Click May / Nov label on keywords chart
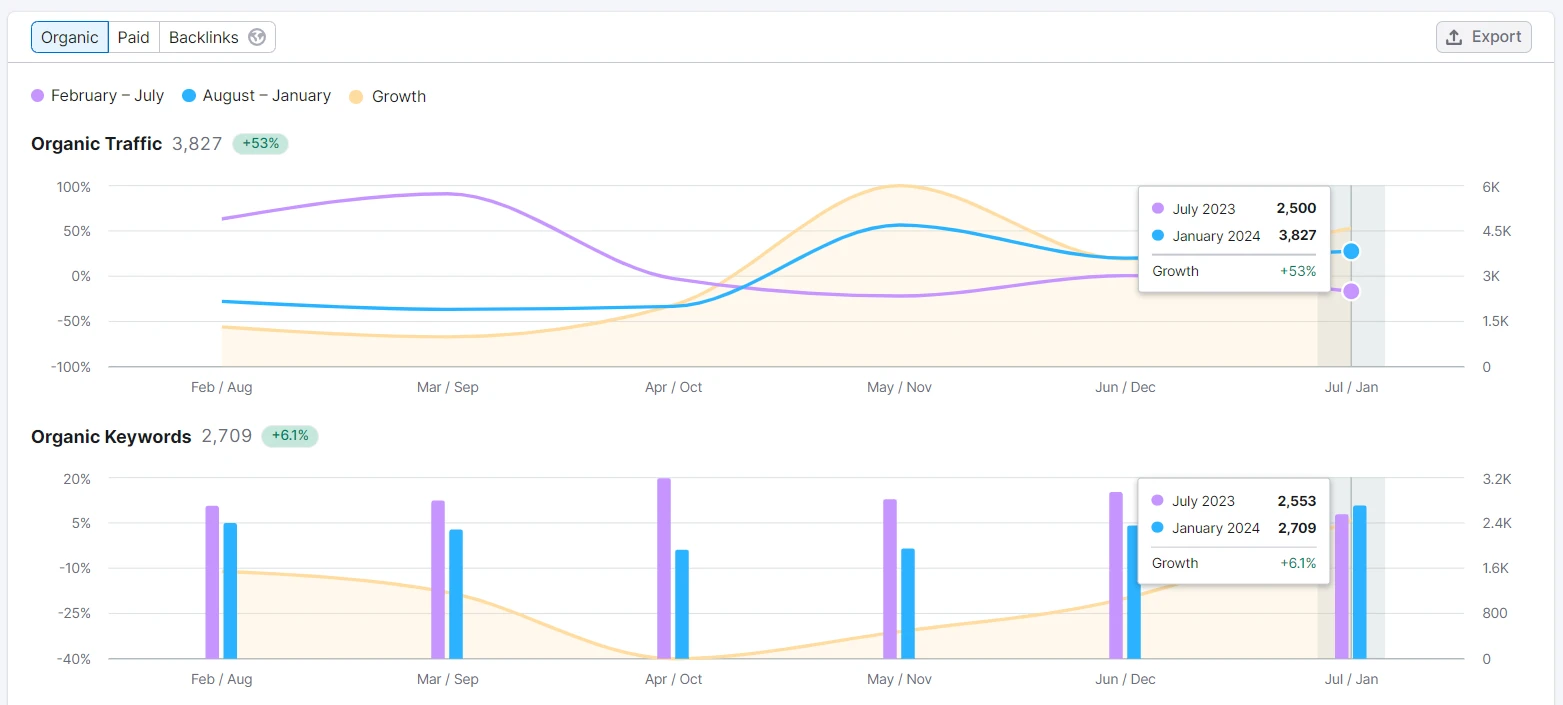 tap(899, 679)
